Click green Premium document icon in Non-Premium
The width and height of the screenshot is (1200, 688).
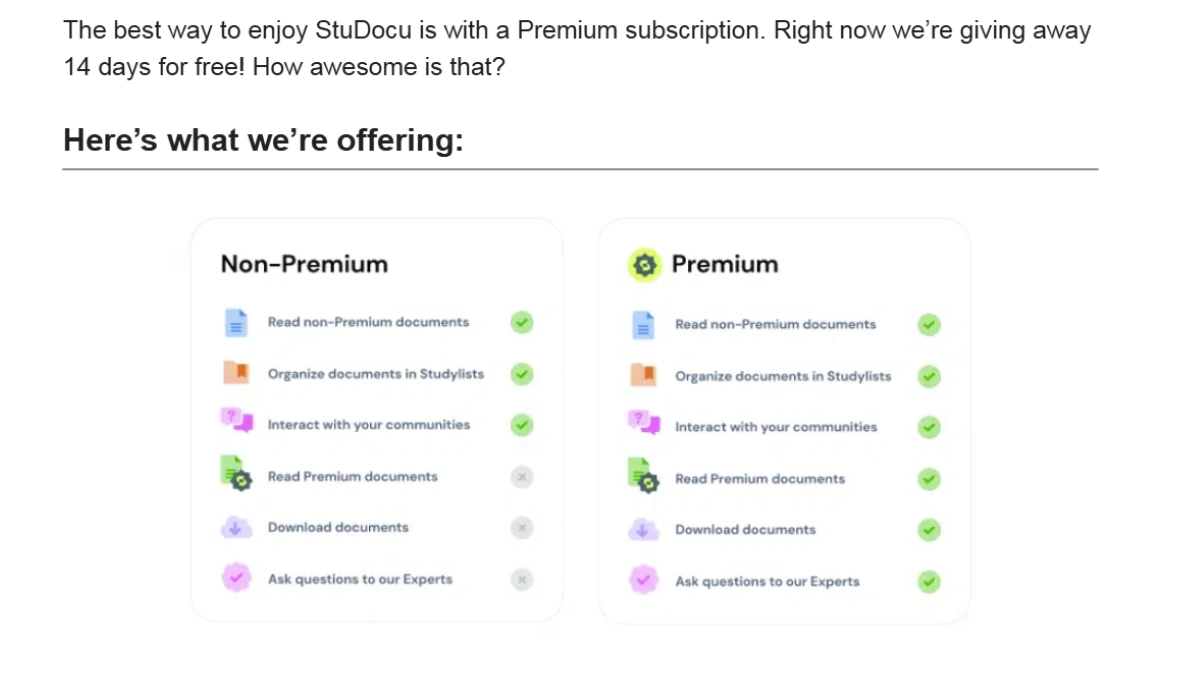236,473
